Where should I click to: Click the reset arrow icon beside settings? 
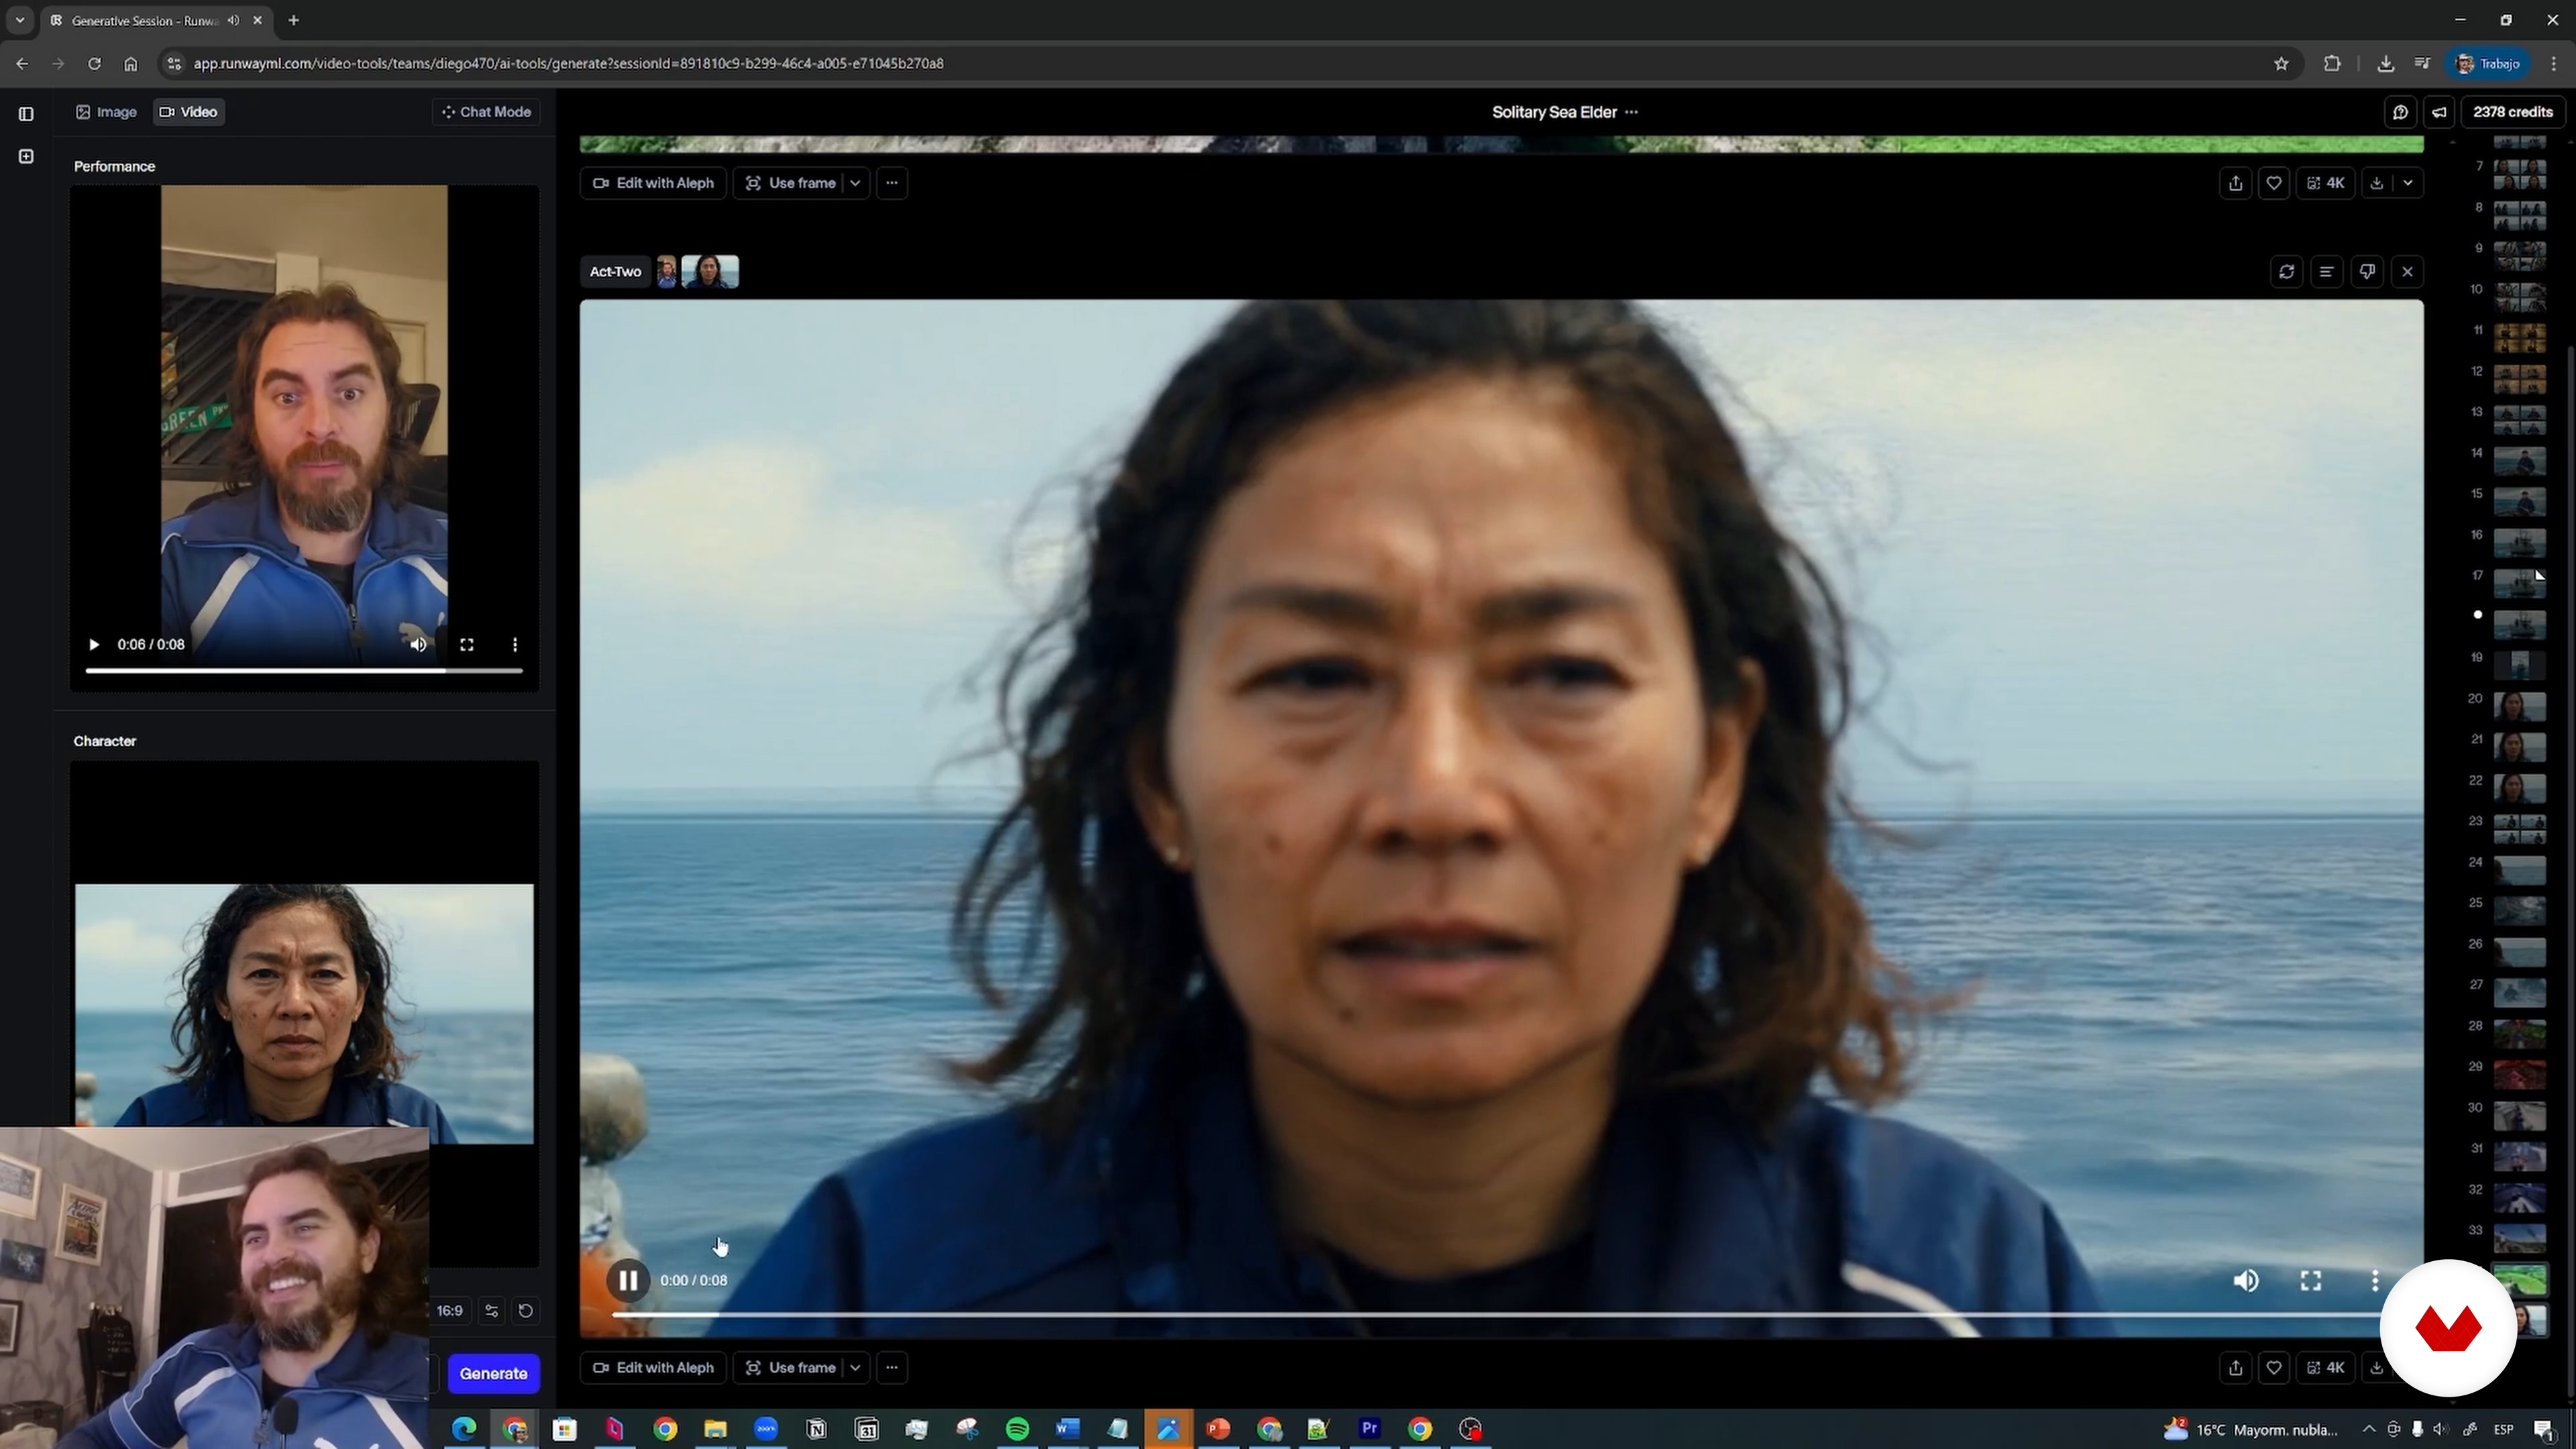(526, 1311)
